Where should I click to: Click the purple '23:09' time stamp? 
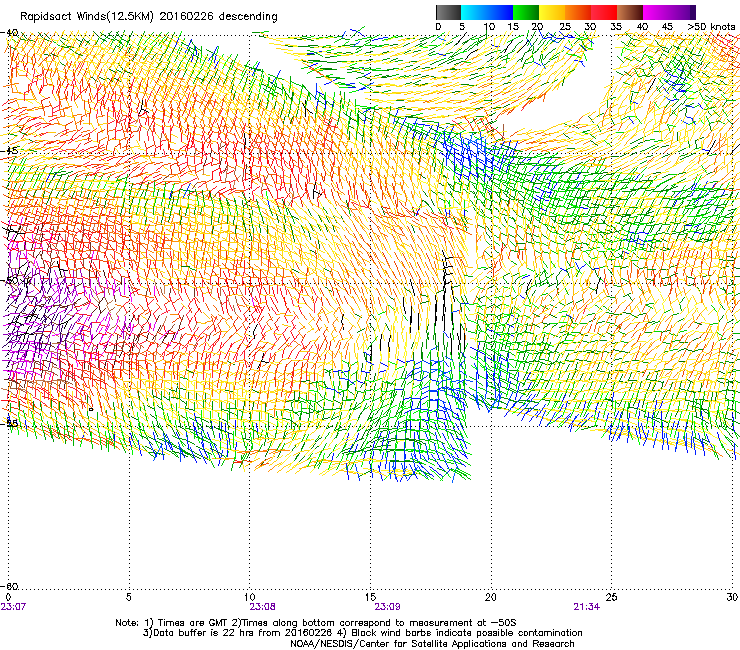(x=387, y=607)
